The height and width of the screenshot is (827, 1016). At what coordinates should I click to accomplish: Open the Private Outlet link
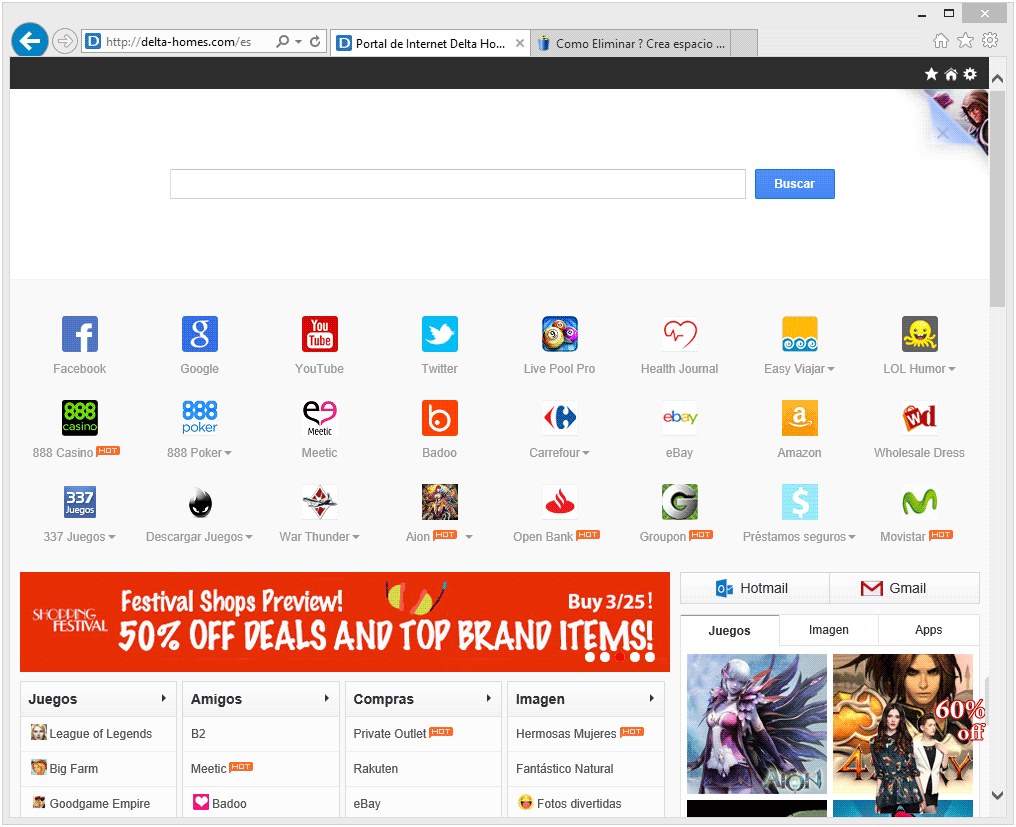coord(390,734)
